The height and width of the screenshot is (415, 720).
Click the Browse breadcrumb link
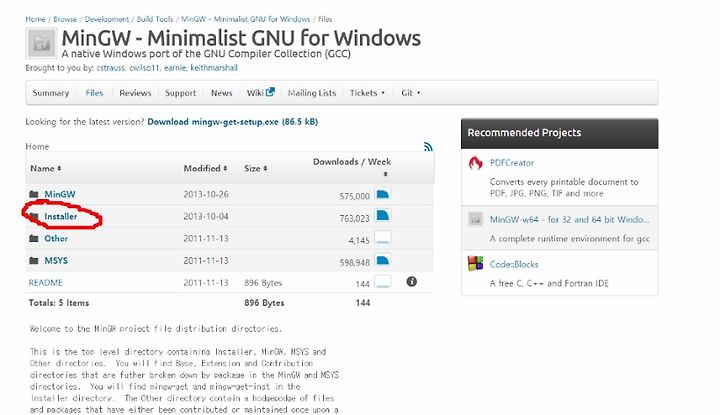(65, 19)
